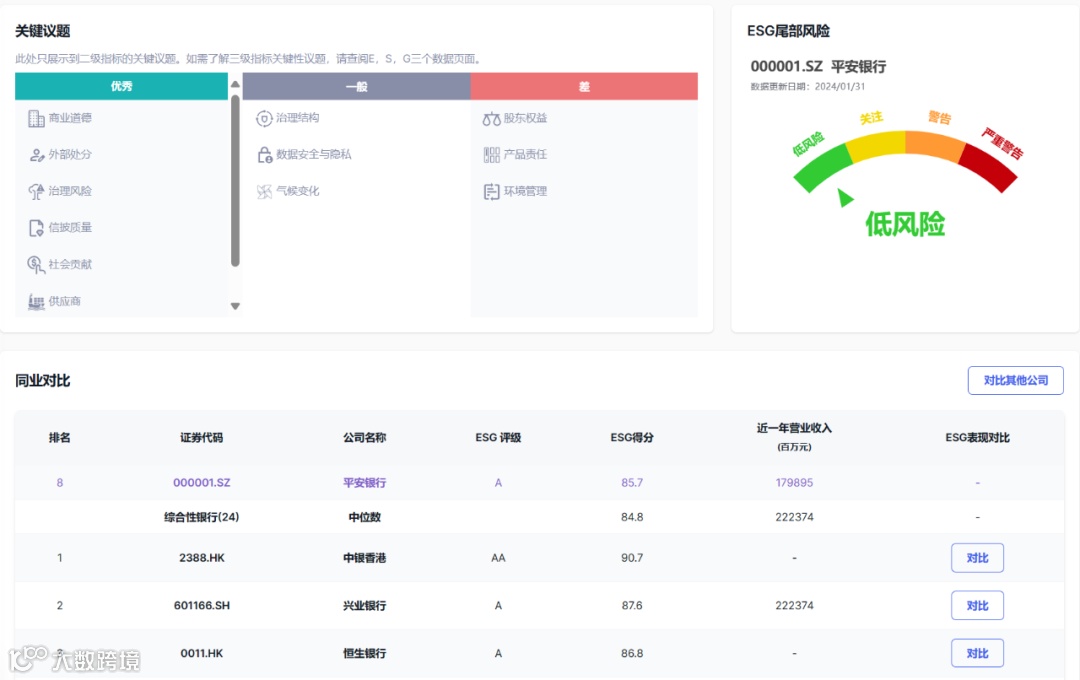The width and height of the screenshot is (1080, 680).
Task: Select the 差 column header
Action: 584,86
